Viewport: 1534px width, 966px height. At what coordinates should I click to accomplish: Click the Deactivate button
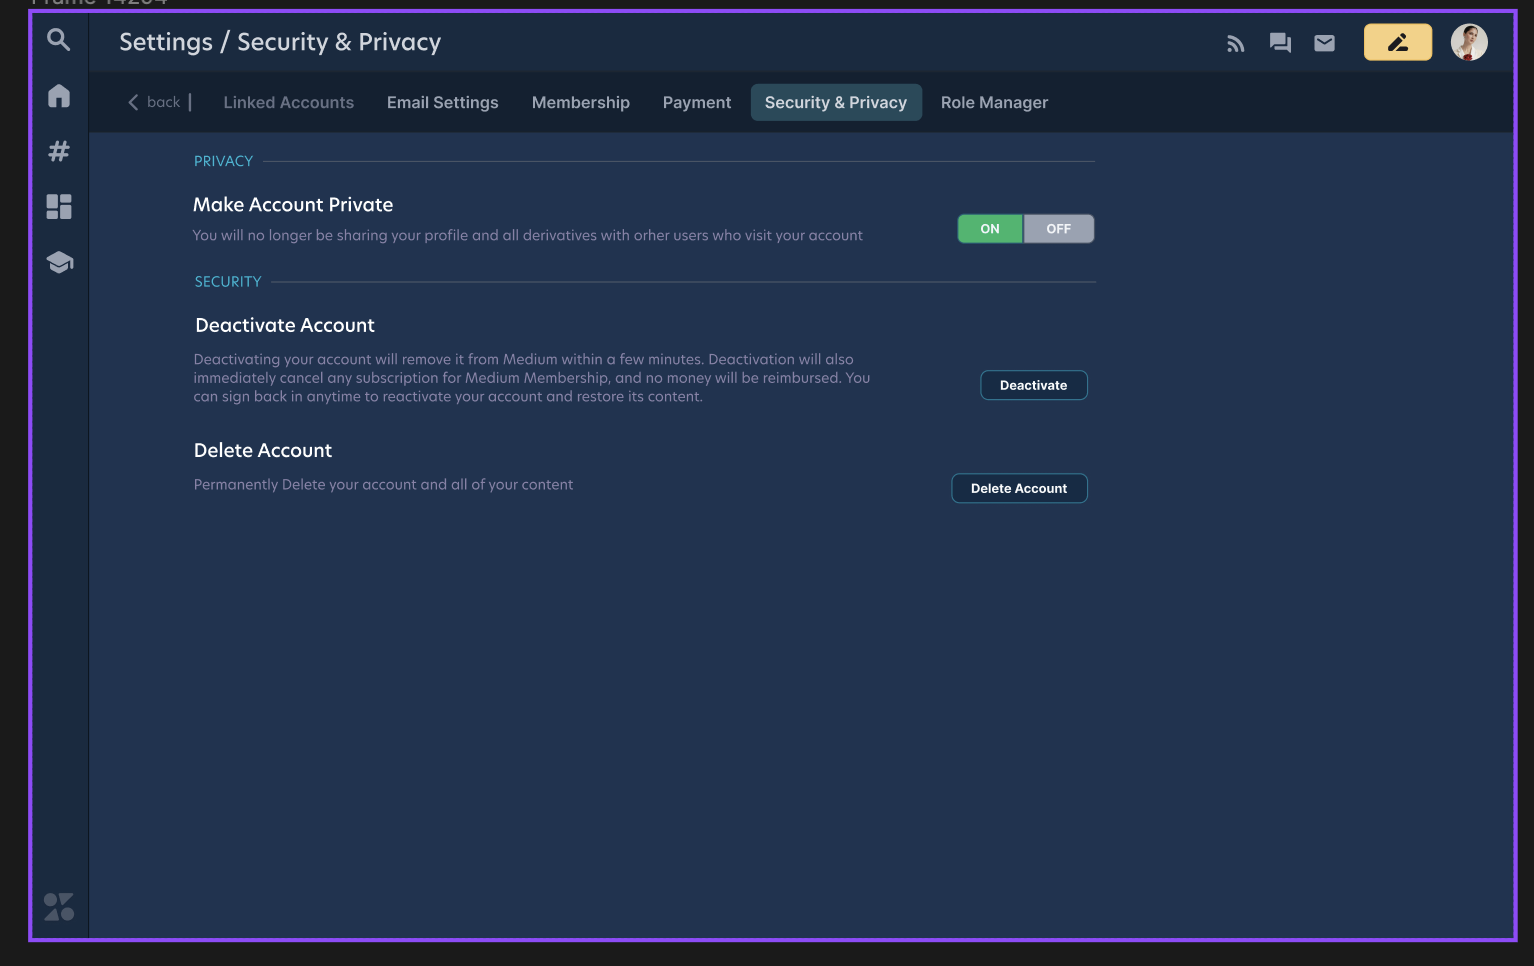[x=1034, y=385]
